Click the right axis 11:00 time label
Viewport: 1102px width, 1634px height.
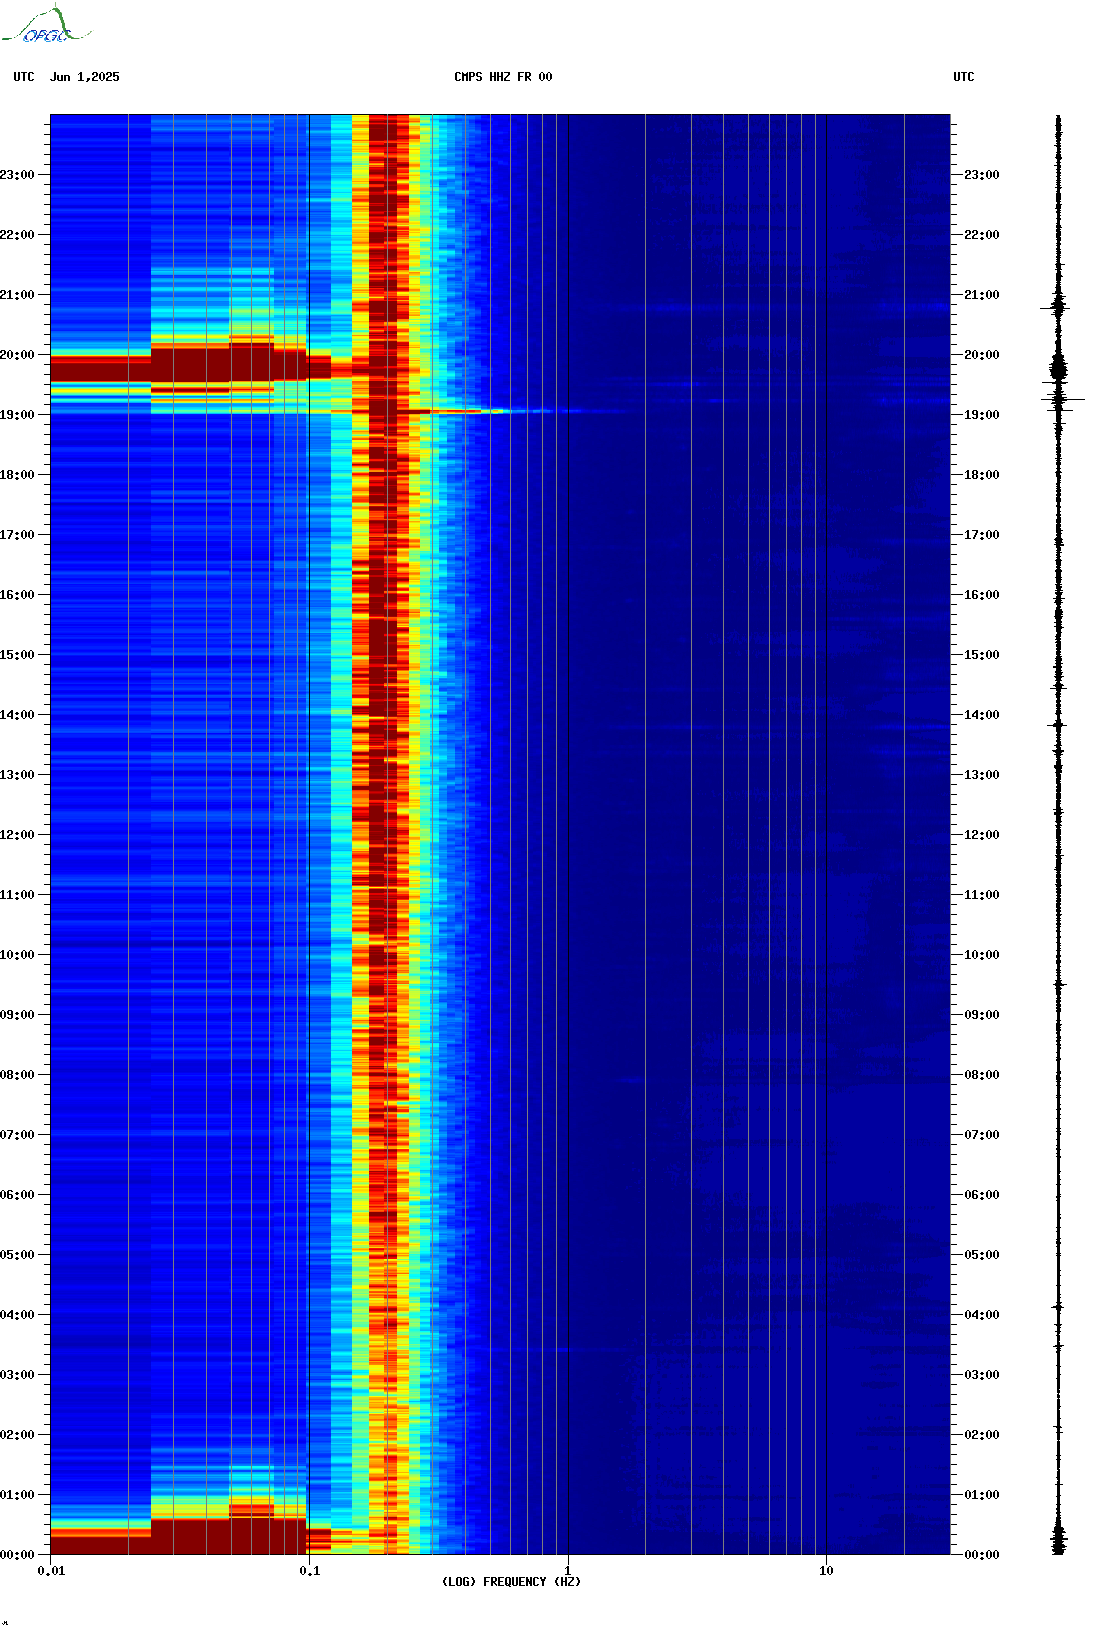(982, 895)
